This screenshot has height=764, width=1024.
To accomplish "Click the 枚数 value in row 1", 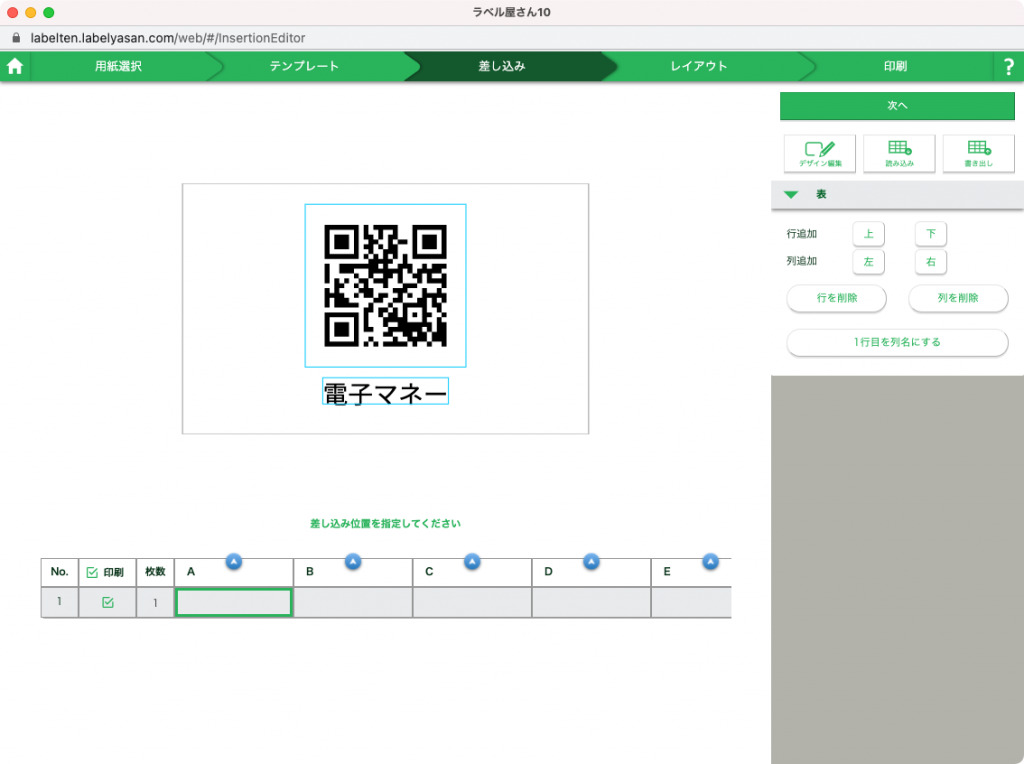I will (155, 602).
